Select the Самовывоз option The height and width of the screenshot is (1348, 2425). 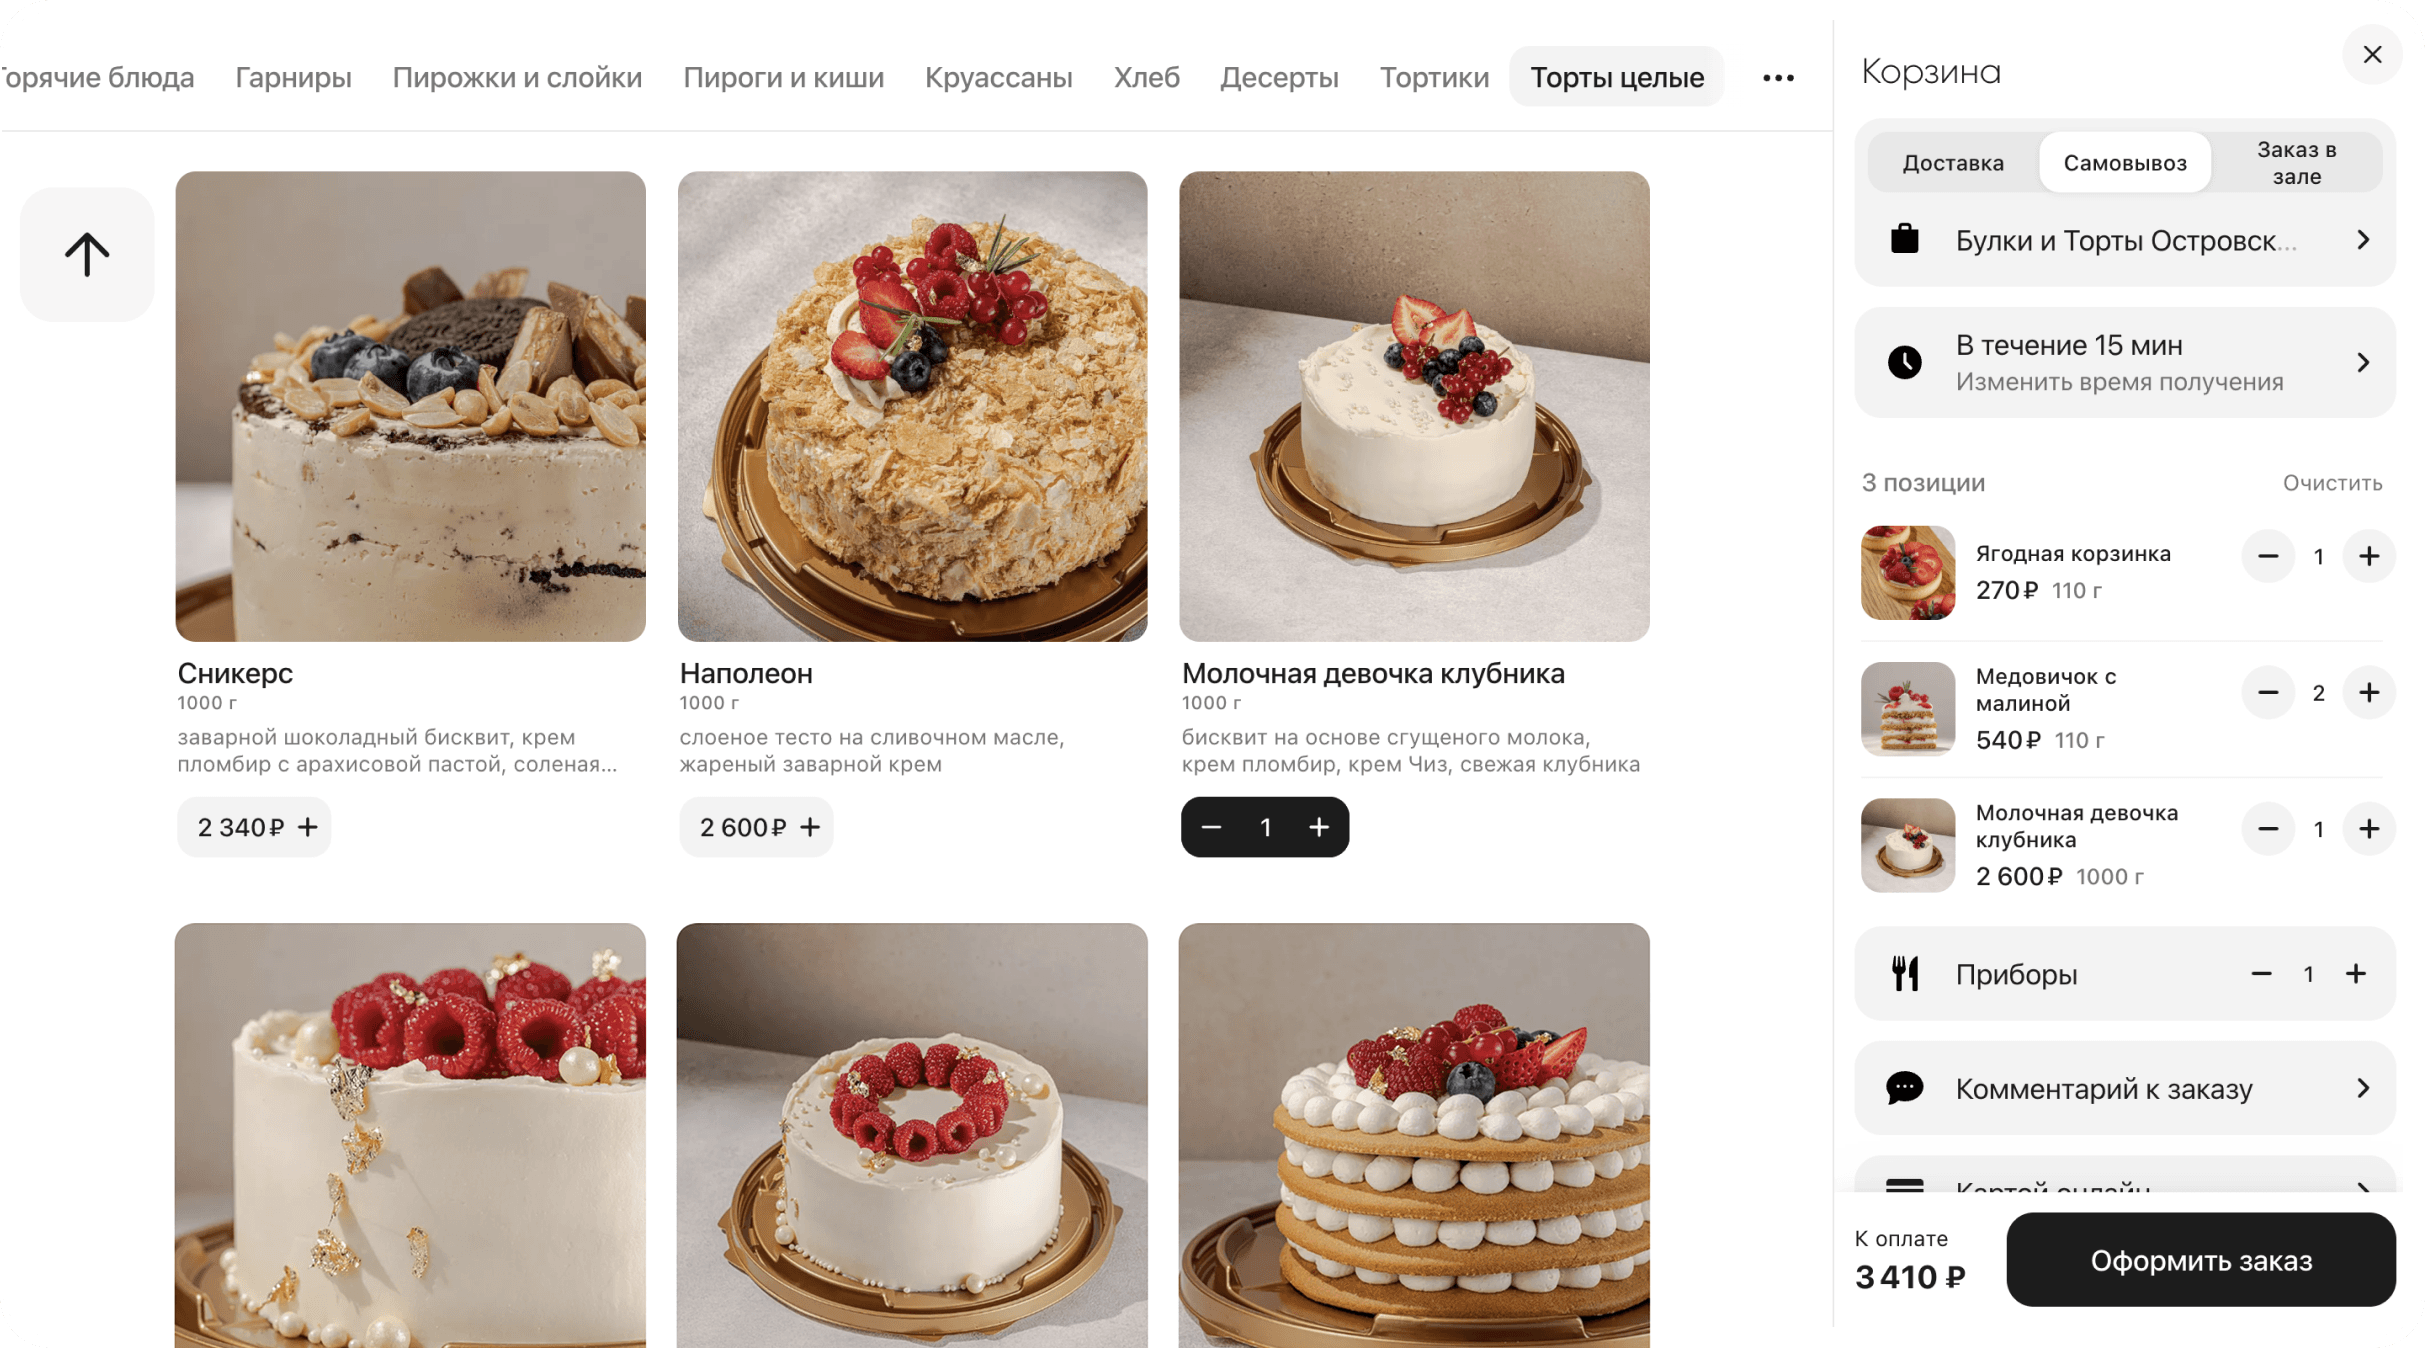coord(2124,163)
